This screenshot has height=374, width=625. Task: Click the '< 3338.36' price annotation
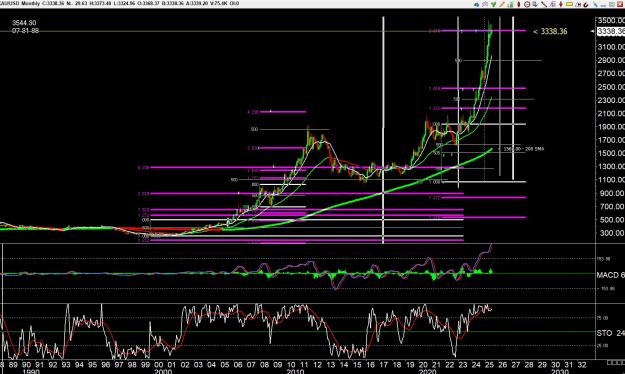tap(550, 31)
